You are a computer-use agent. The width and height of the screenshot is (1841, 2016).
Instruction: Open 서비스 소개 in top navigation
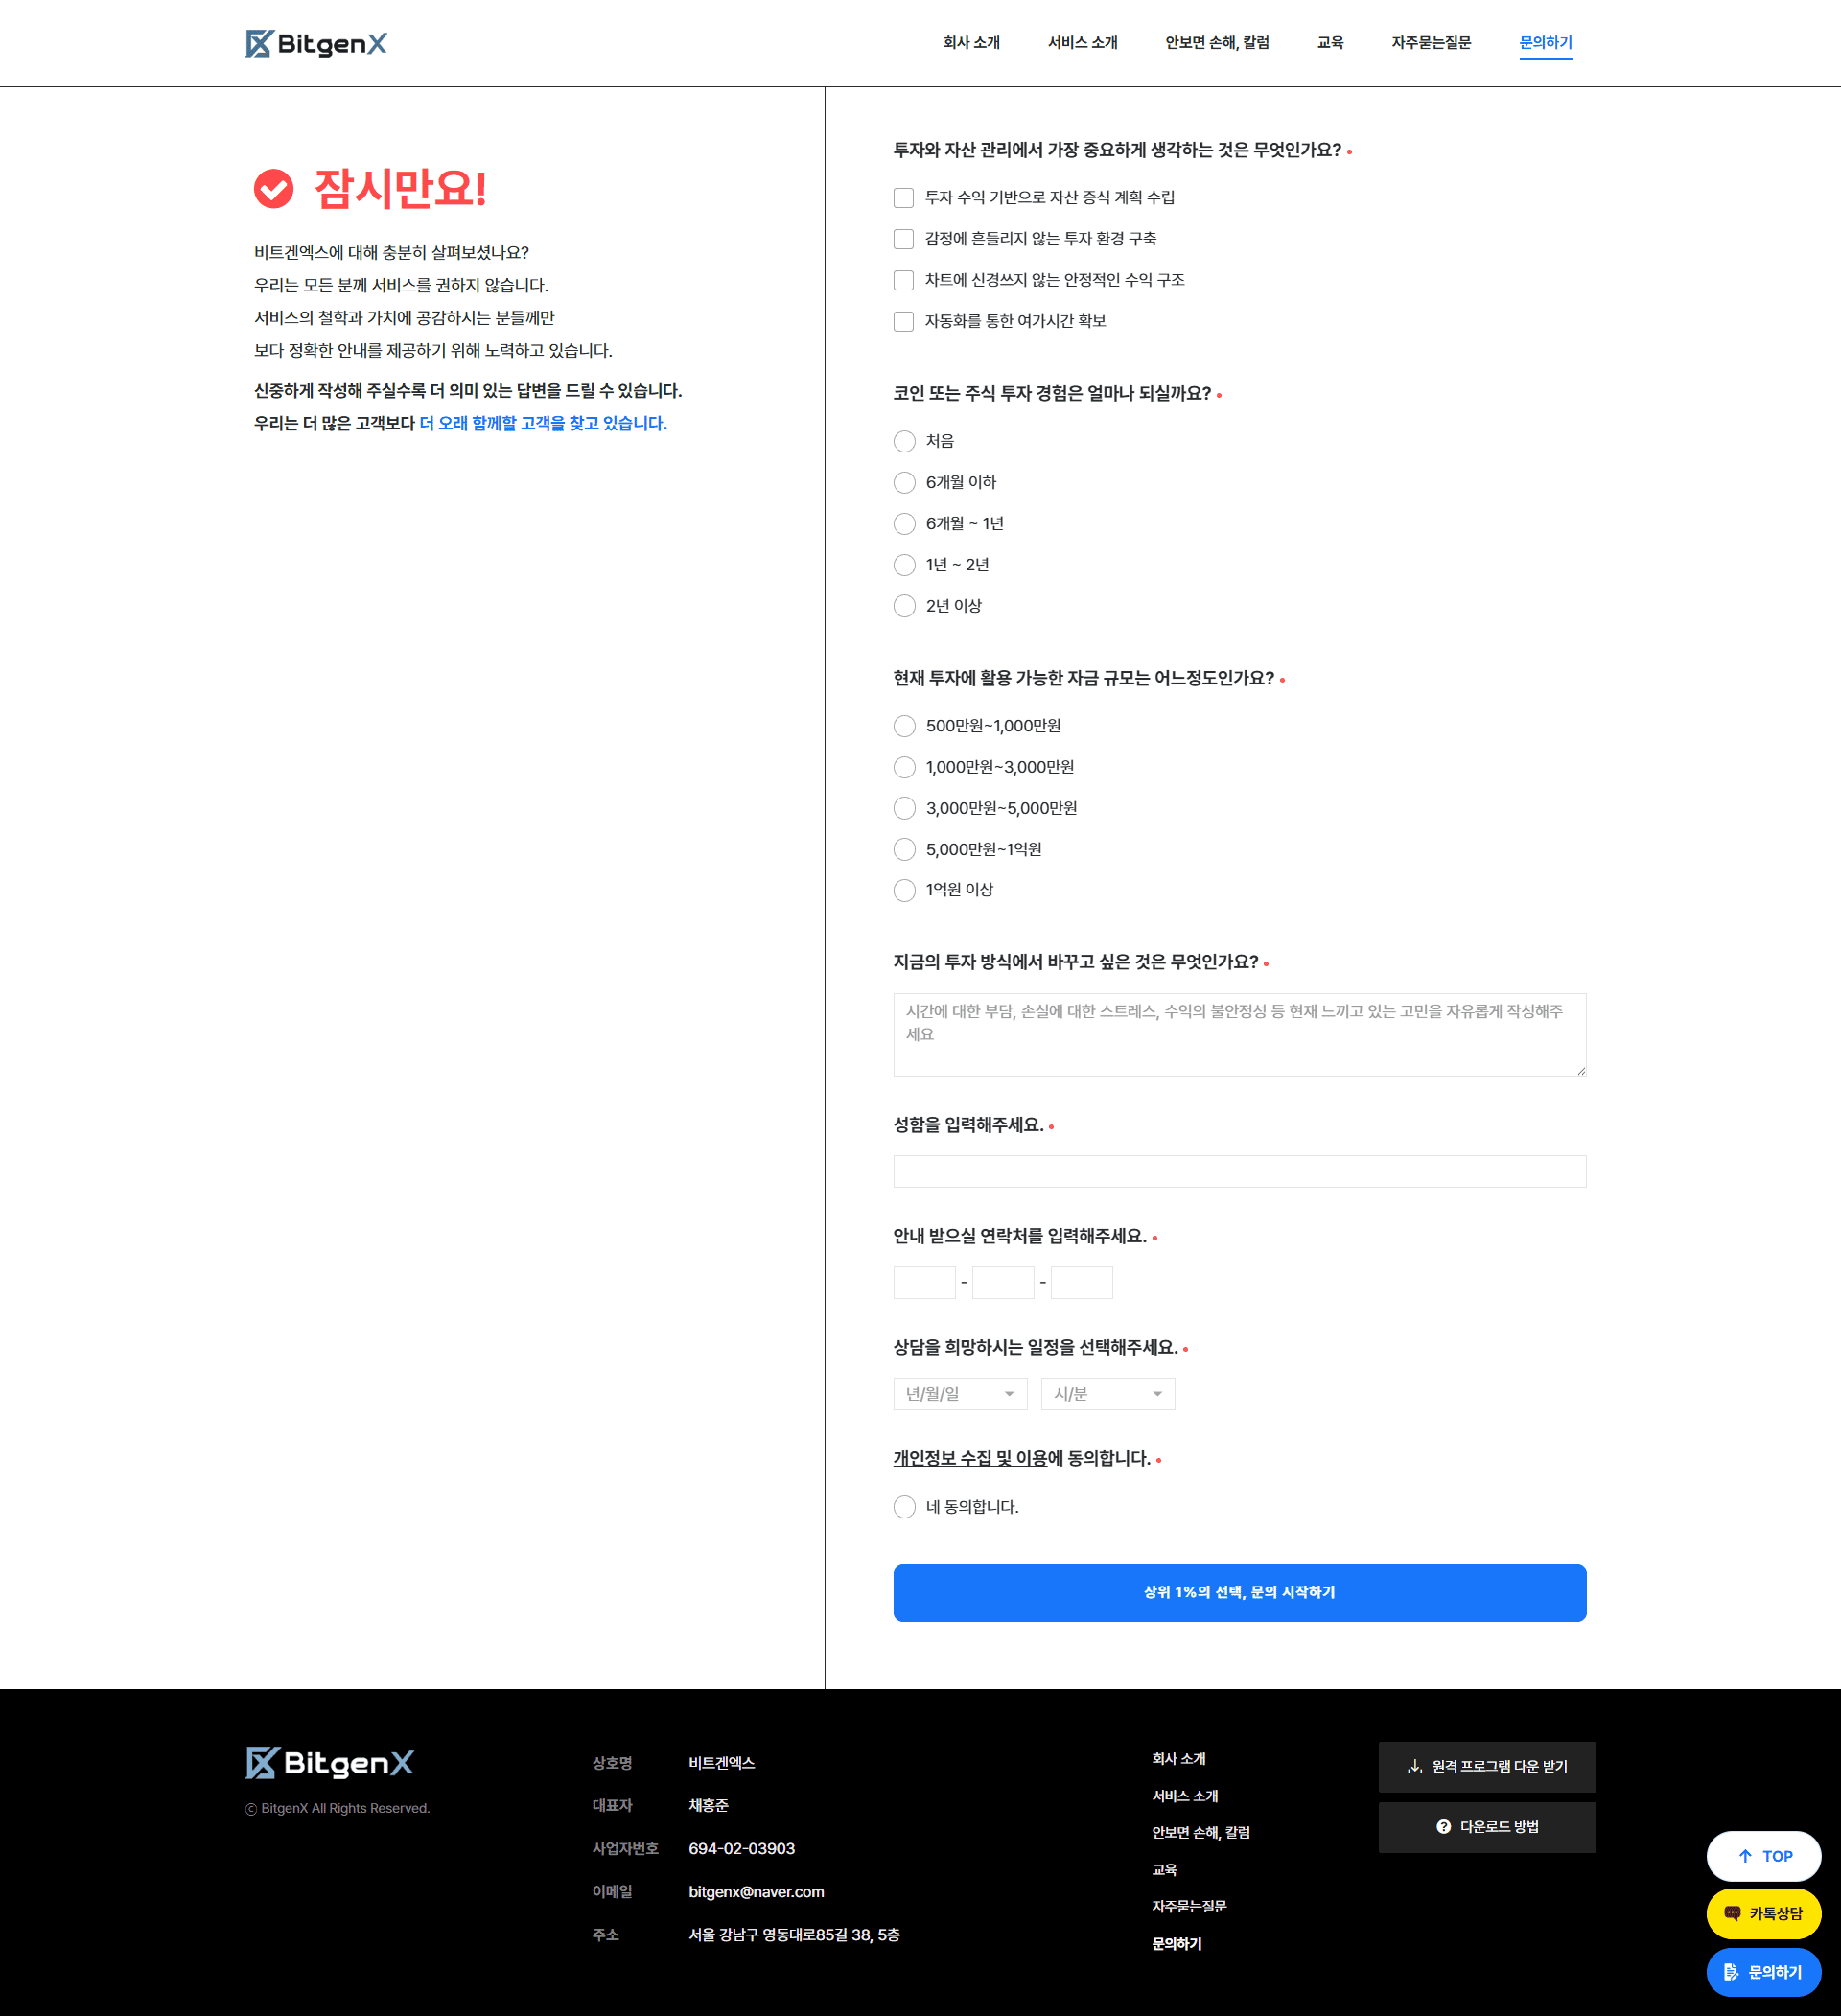pyautogui.click(x=1082, y=43)
